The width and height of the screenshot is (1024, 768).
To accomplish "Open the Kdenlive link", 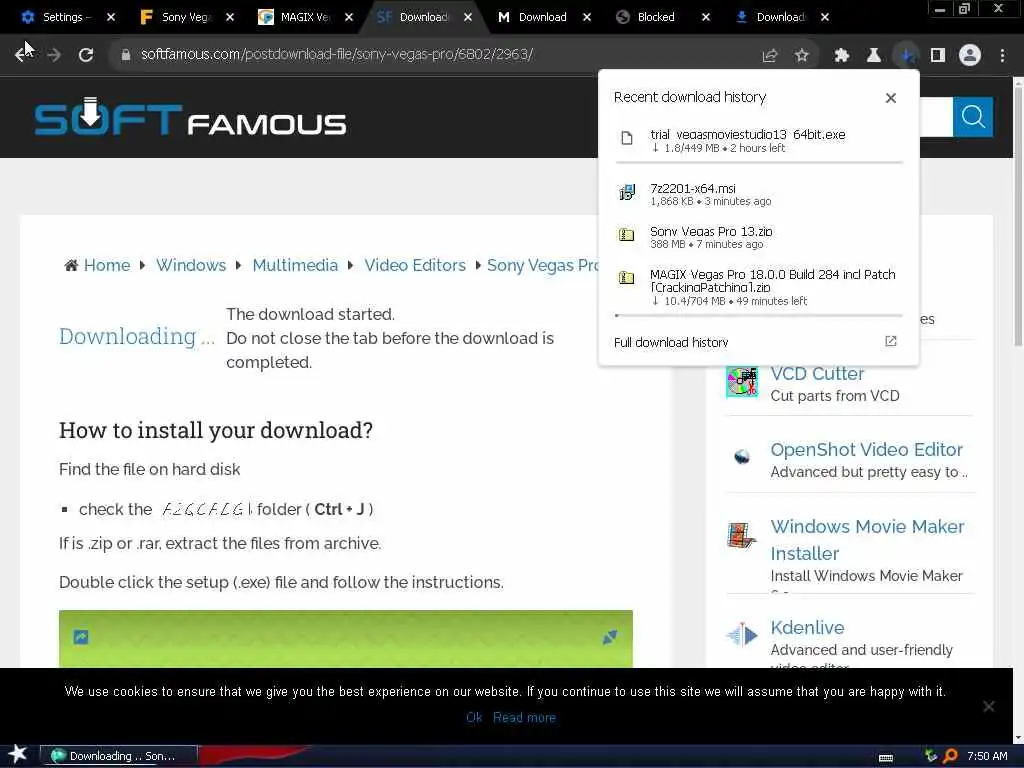I will [x=807, y=628].
